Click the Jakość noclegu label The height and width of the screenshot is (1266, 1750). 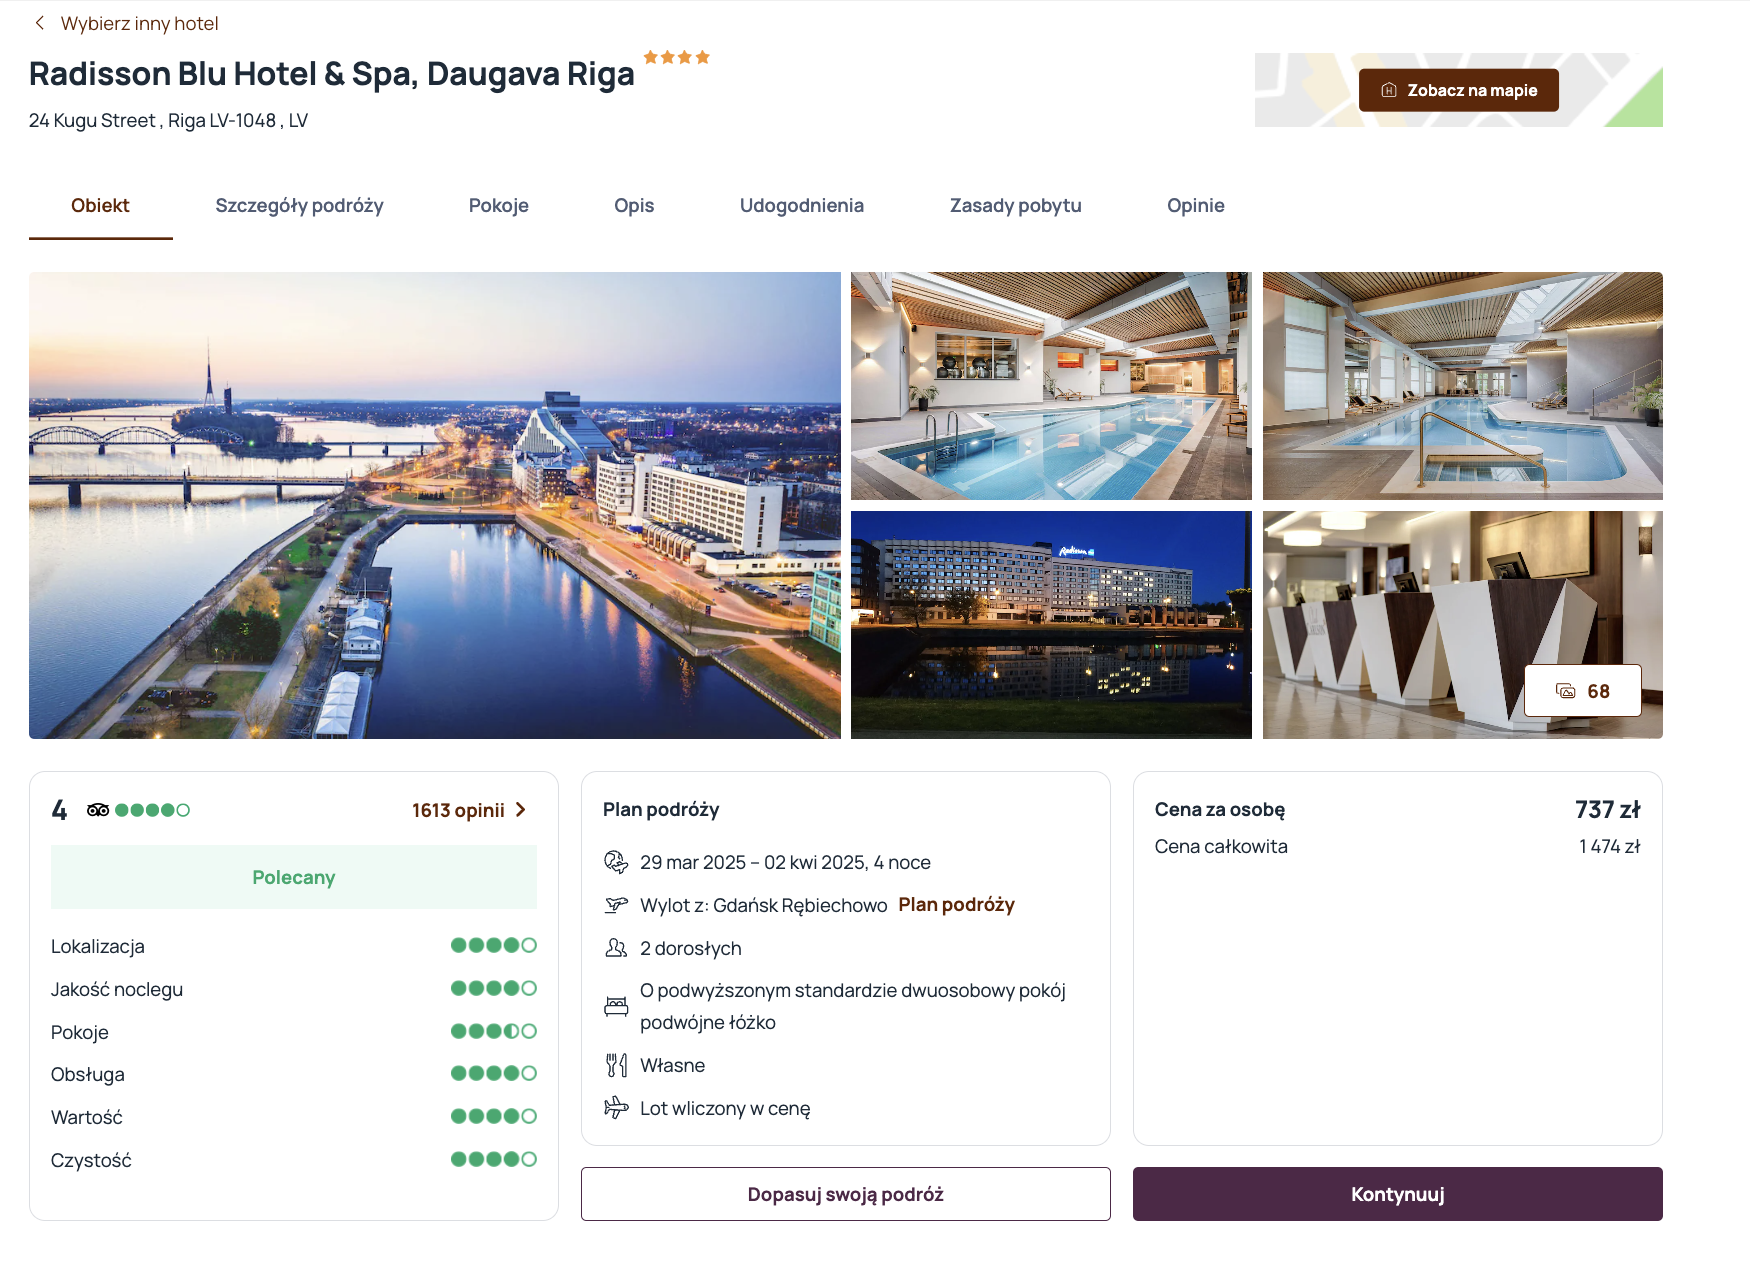(x=117, y=989)
